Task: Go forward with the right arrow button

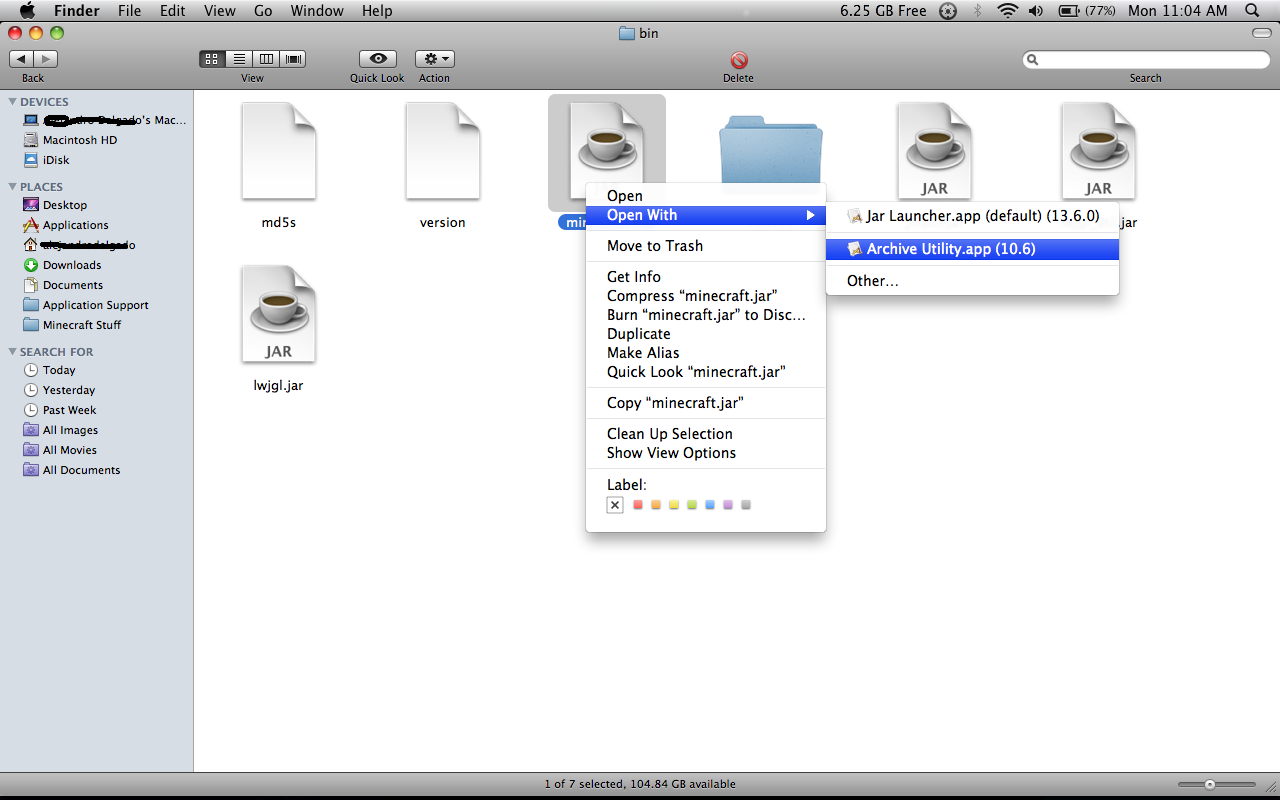Action: (x=46, y=59)
